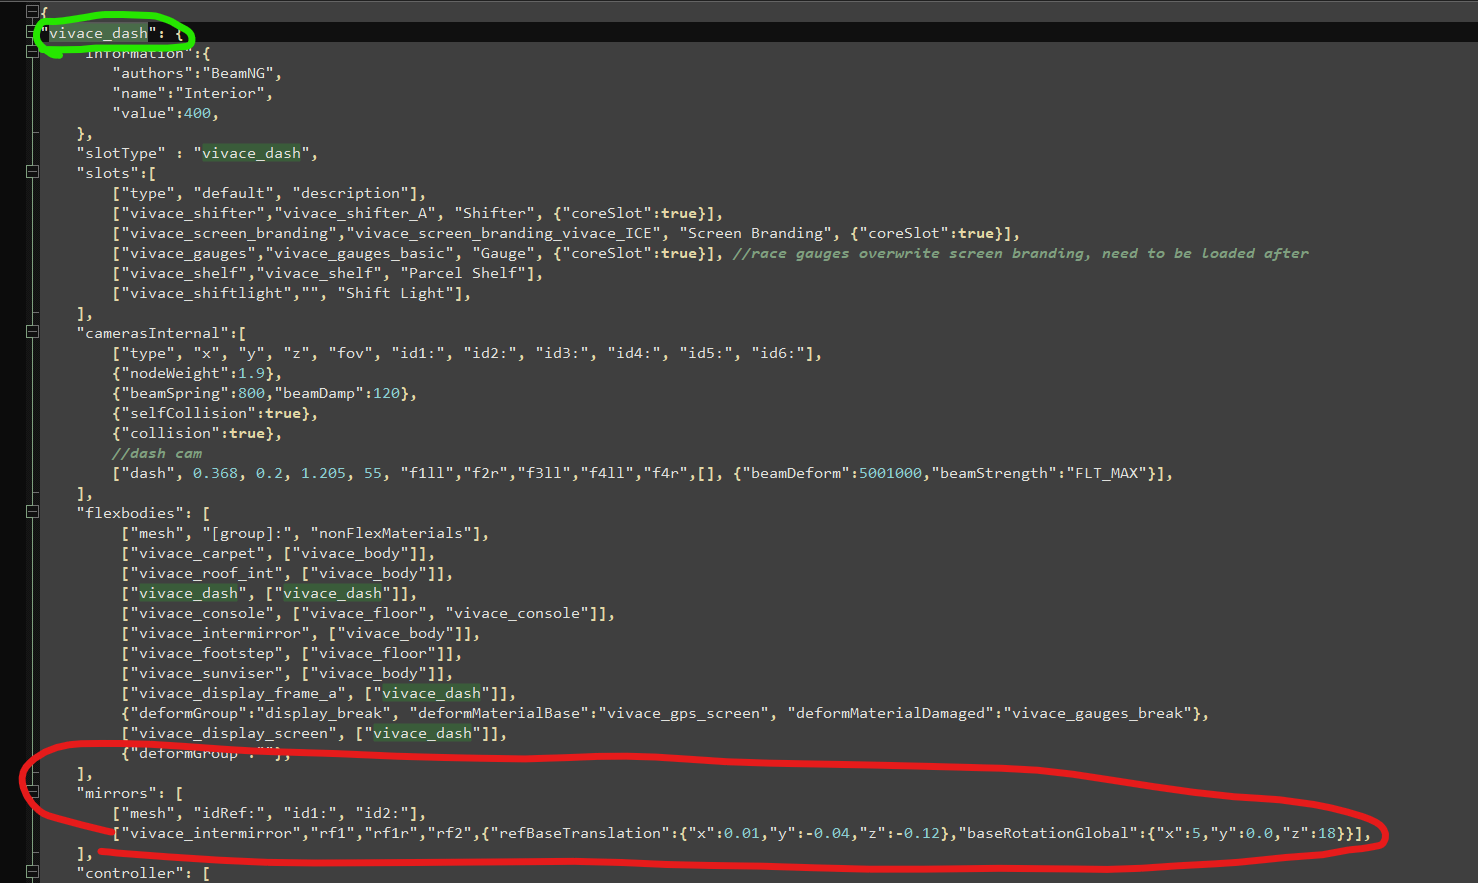Collapse the "flexbodies" array fold marker

tap(31, 512)
